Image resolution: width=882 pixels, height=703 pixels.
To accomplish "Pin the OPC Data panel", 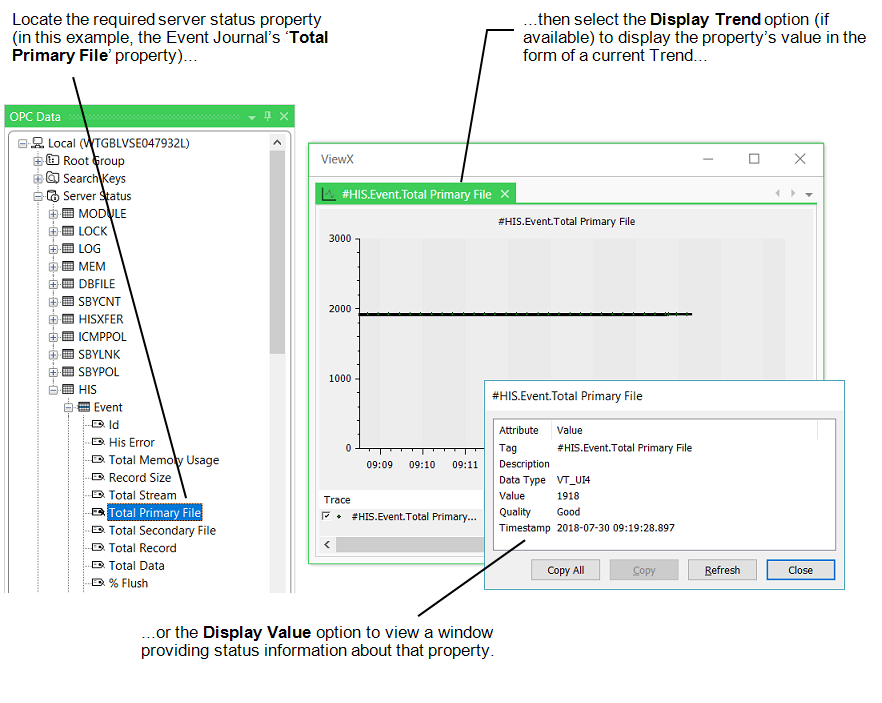I will (267, 117).
